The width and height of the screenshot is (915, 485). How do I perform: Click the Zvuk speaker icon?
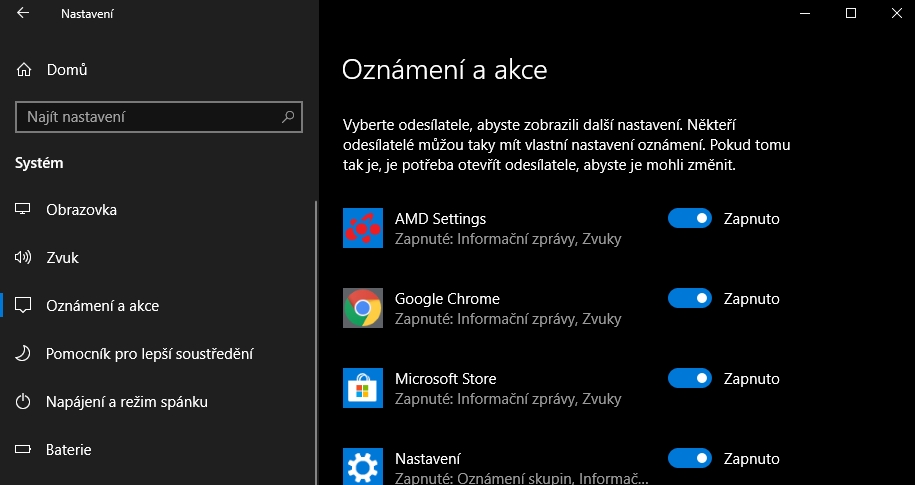click(24, 258)
